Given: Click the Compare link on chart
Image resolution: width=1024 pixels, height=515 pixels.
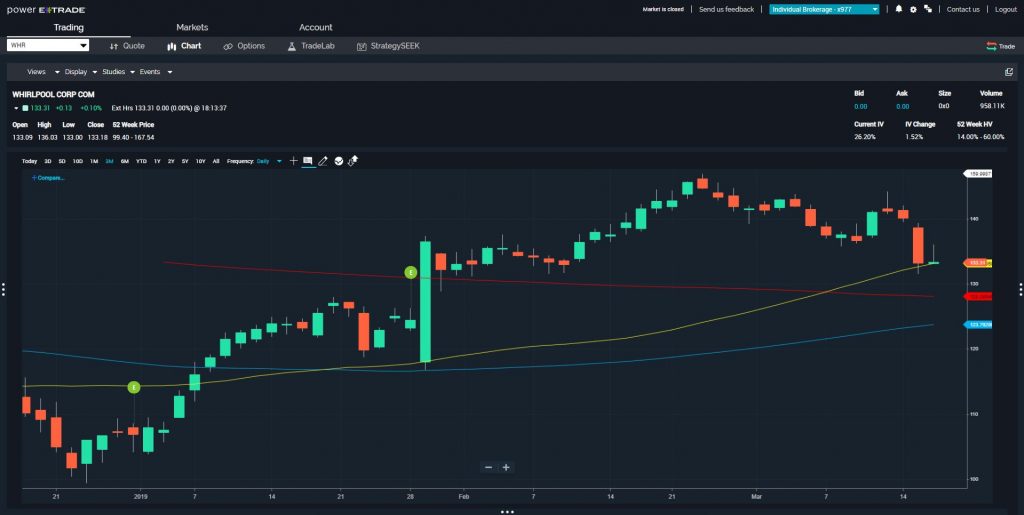Looking at the screenshot, I should point(48,178).
